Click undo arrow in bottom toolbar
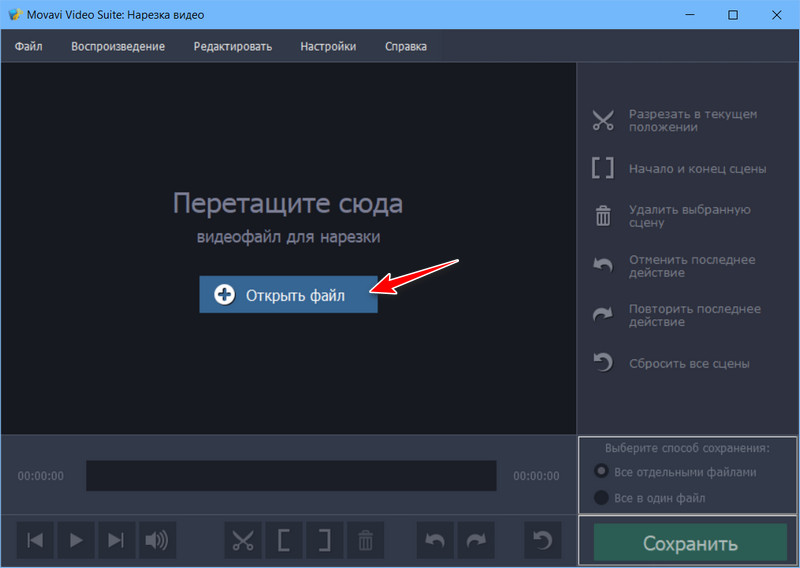800x568 pixels. point(435,540)
